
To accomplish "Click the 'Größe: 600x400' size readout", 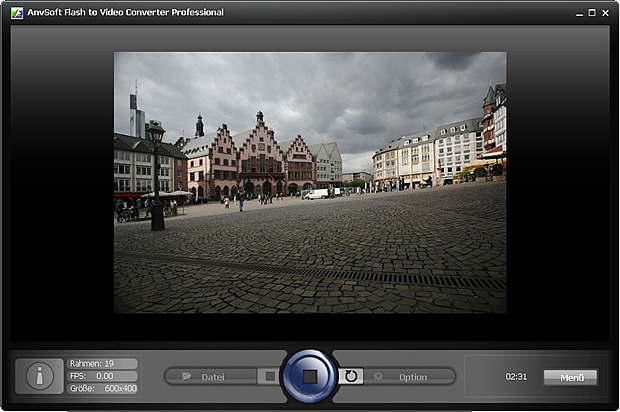I will coord(102,389).
